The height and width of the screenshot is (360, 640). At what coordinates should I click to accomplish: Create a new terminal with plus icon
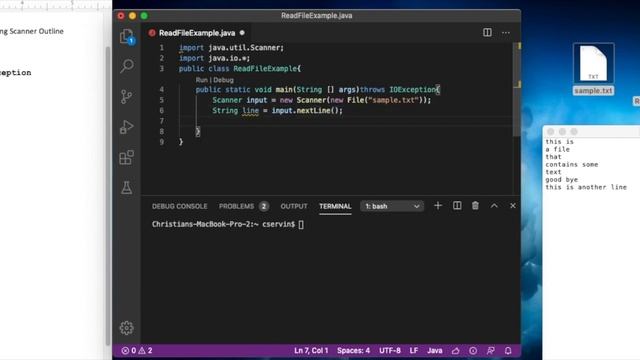438,206
